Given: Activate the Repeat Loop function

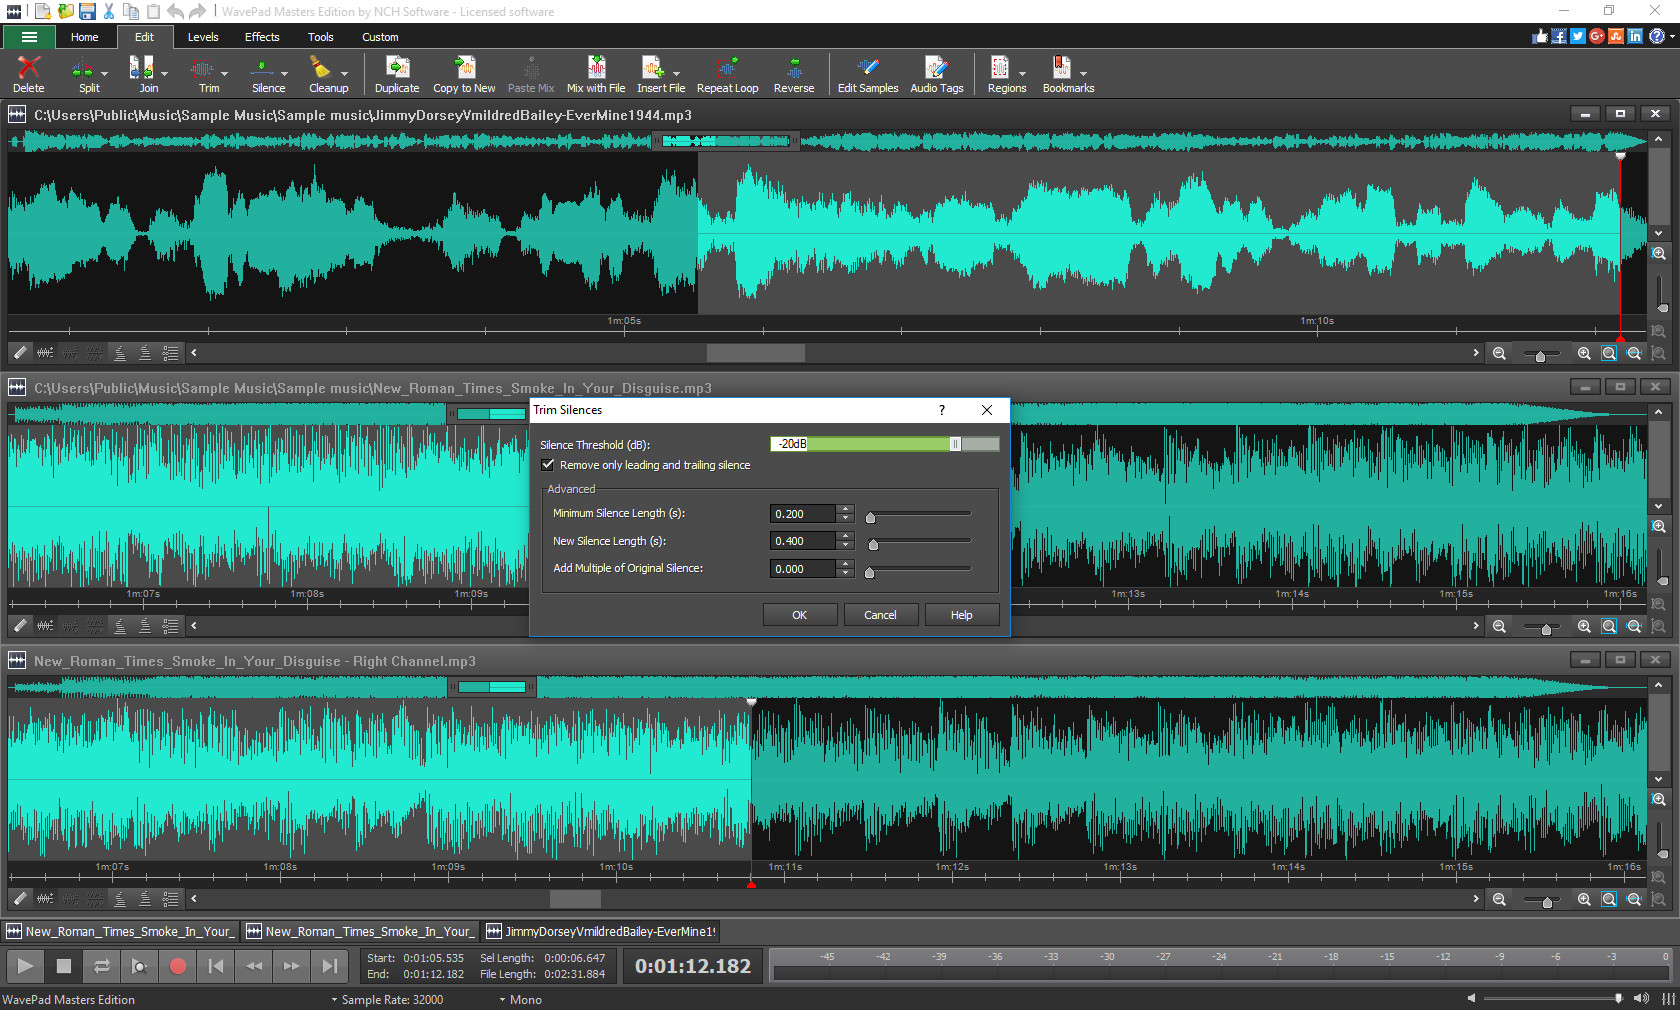Looking at the screenshot, I should click(x=727, y=70).
